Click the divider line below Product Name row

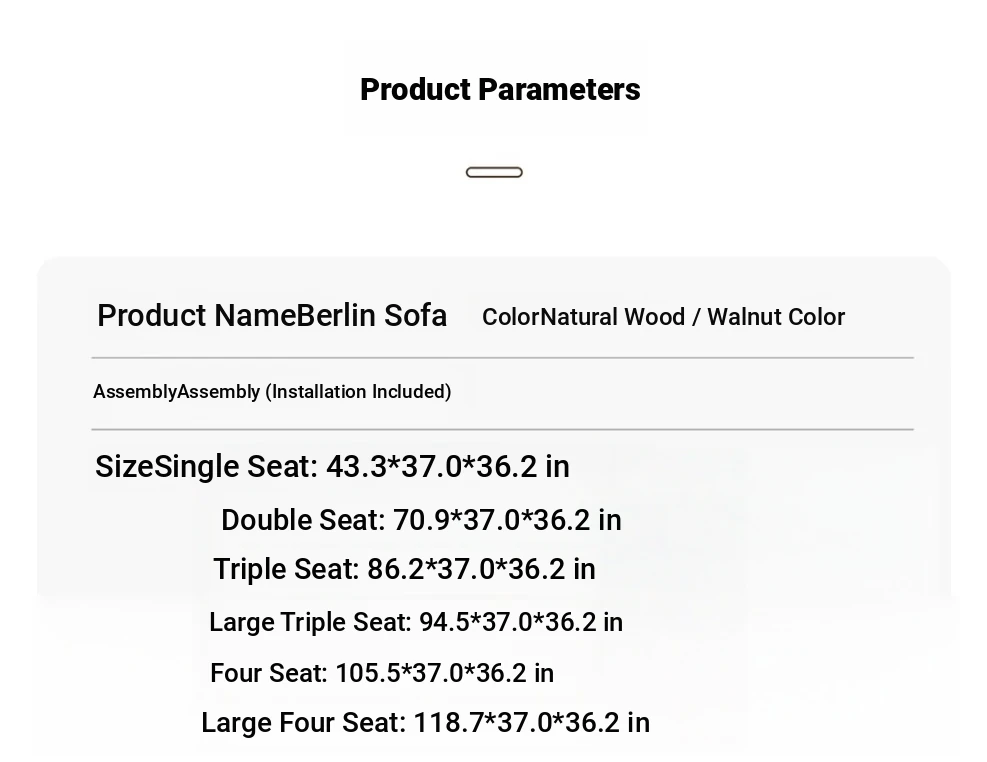click(502, 357)
